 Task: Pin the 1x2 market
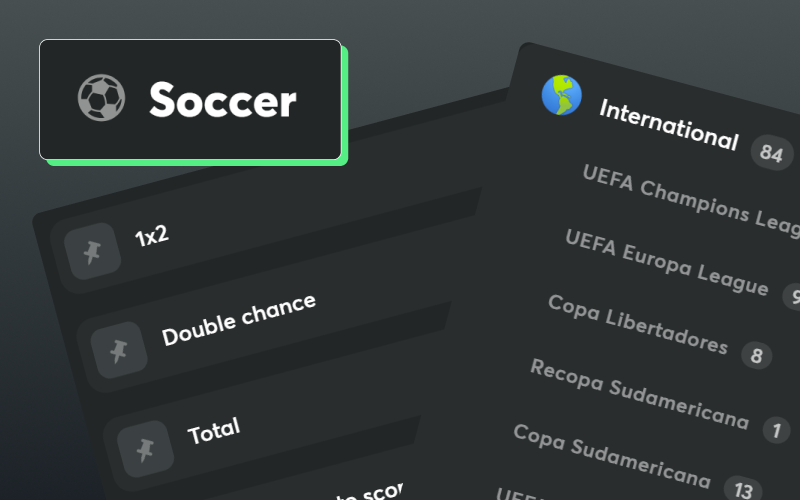coord(92,251)
